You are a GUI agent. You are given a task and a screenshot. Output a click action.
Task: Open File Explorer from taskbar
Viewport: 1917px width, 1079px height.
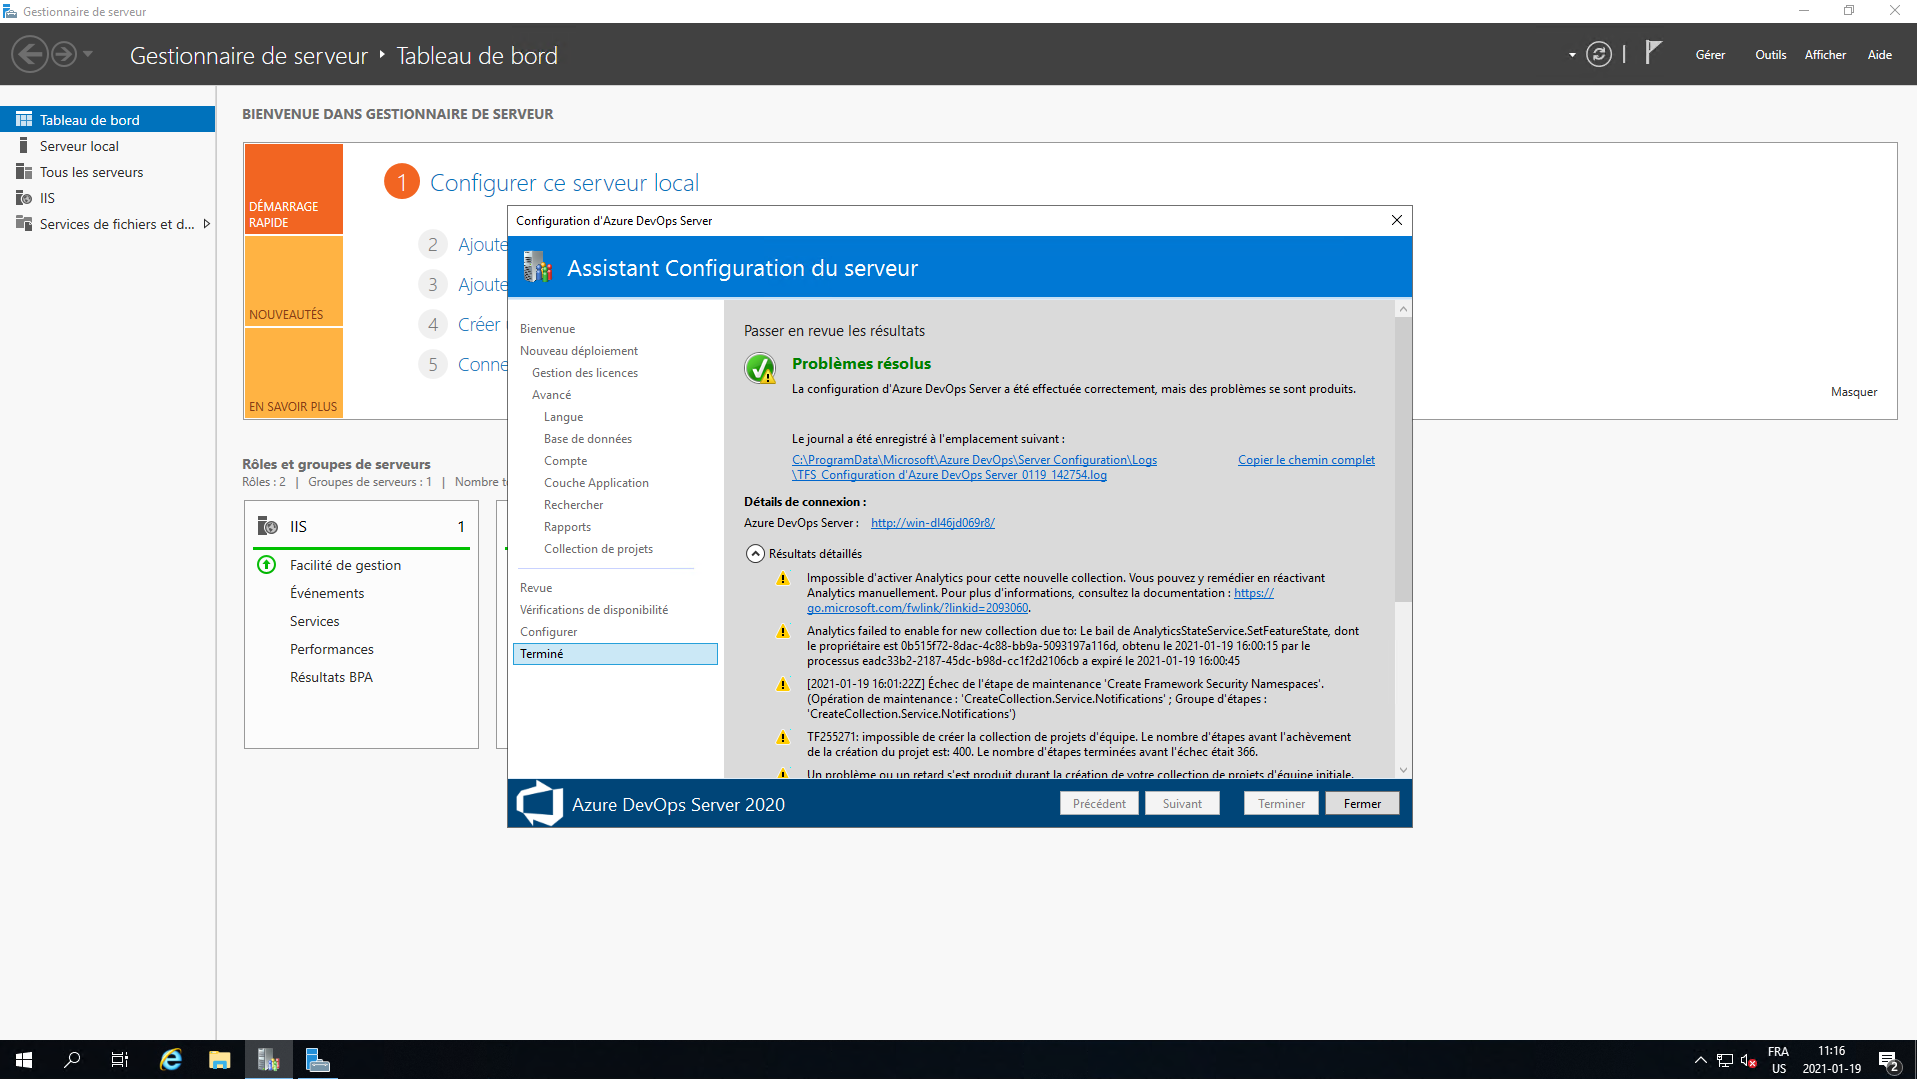click(x=220, y=1060)
